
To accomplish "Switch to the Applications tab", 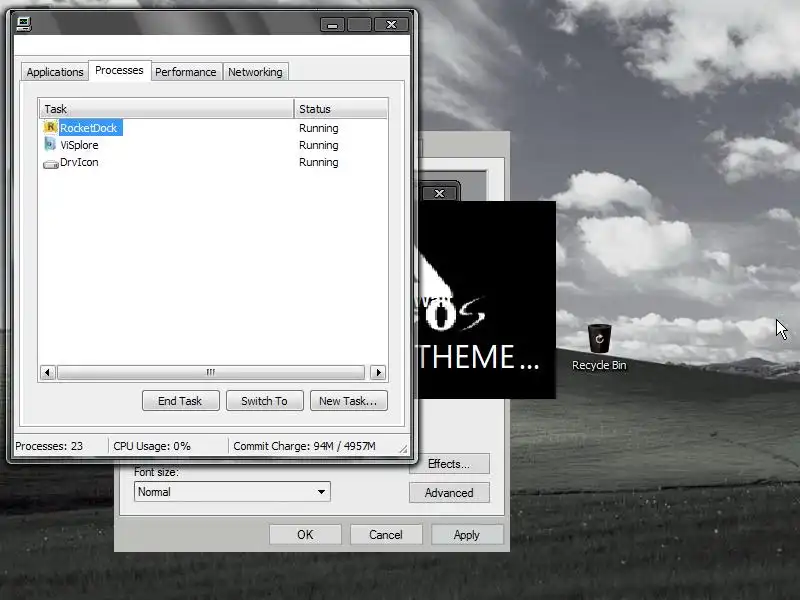I will [x=55, y=72].
